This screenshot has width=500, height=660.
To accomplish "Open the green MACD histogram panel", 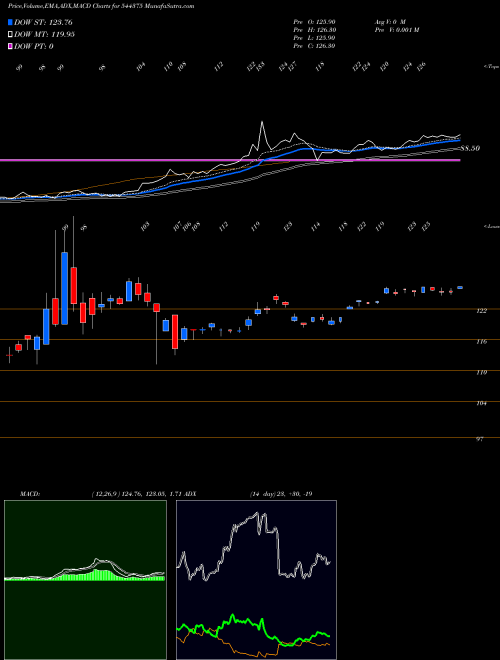I will [x=85, y=580].
